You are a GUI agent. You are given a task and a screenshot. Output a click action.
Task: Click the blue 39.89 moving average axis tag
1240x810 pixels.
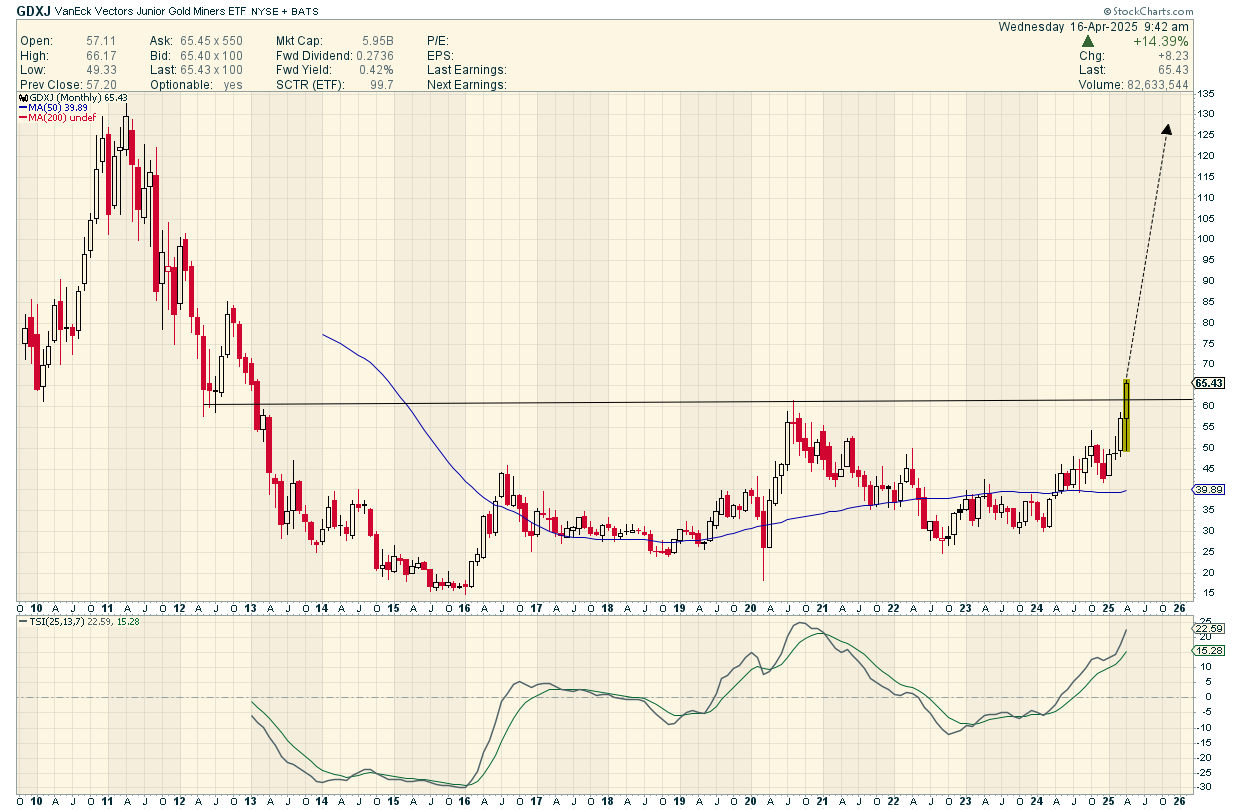point(1208,489)
